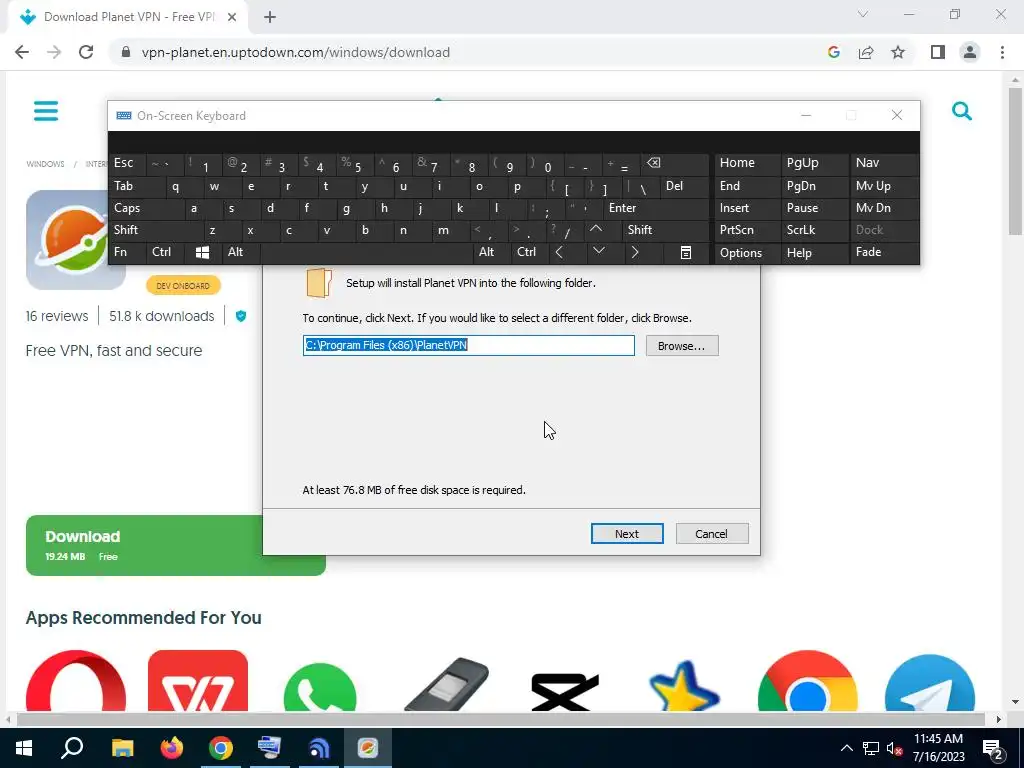This screenshot has width=1024, height=768.
Task: Cancel the Planet VPN setup
Action: [712, 534]
